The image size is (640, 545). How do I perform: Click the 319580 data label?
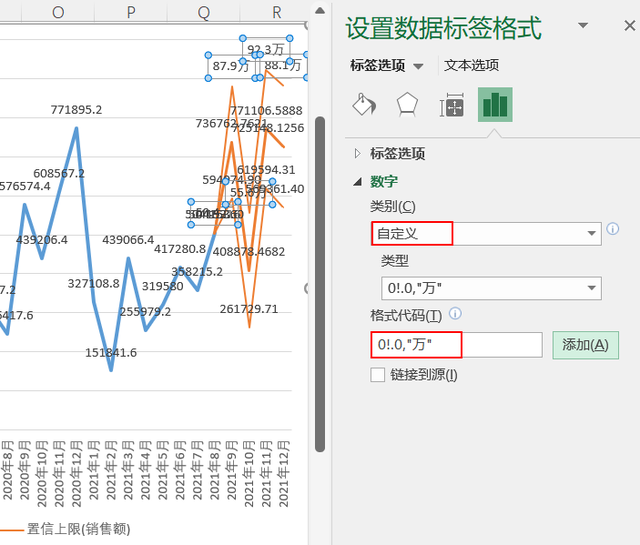point(162,286)
